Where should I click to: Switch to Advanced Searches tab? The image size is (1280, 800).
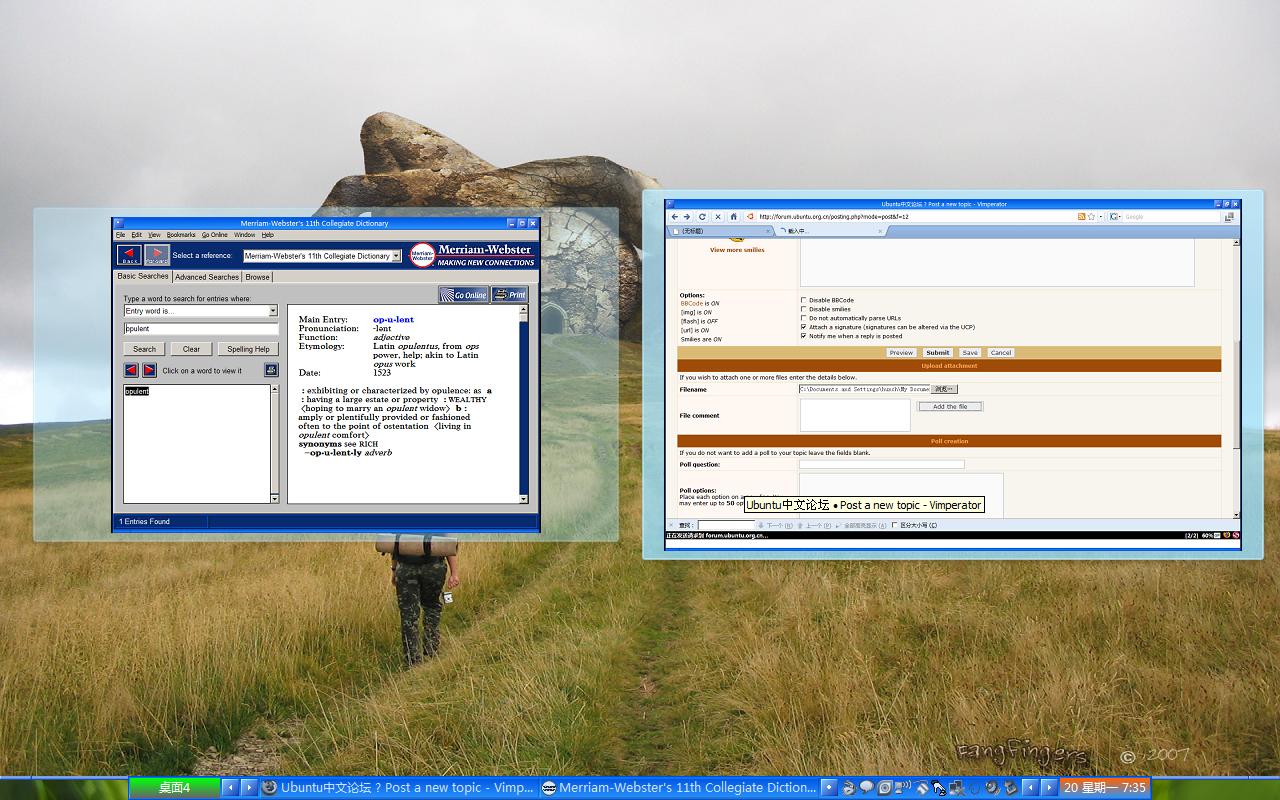click(207, 277)
